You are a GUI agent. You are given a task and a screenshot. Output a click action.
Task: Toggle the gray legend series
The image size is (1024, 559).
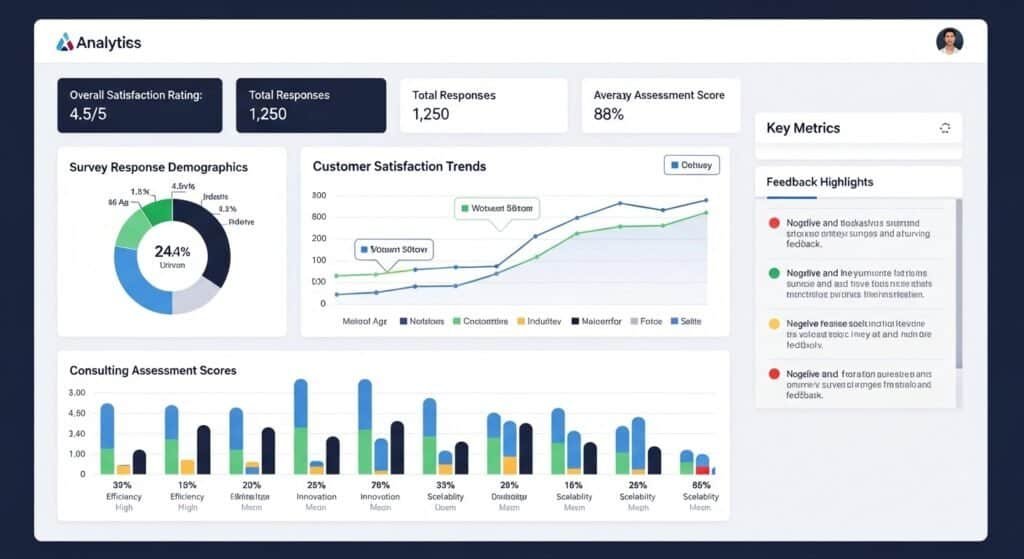pos(647,321)
